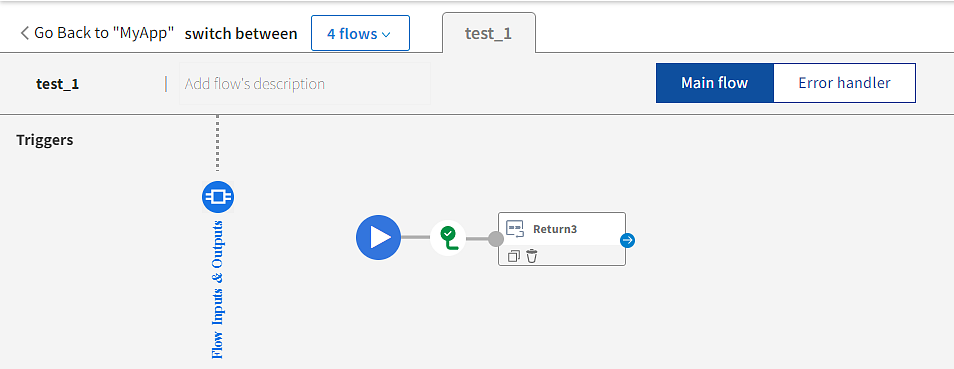The image size is (954, 369).
Task: Click the Return3 activity type icon
Action: pos(515,229)
